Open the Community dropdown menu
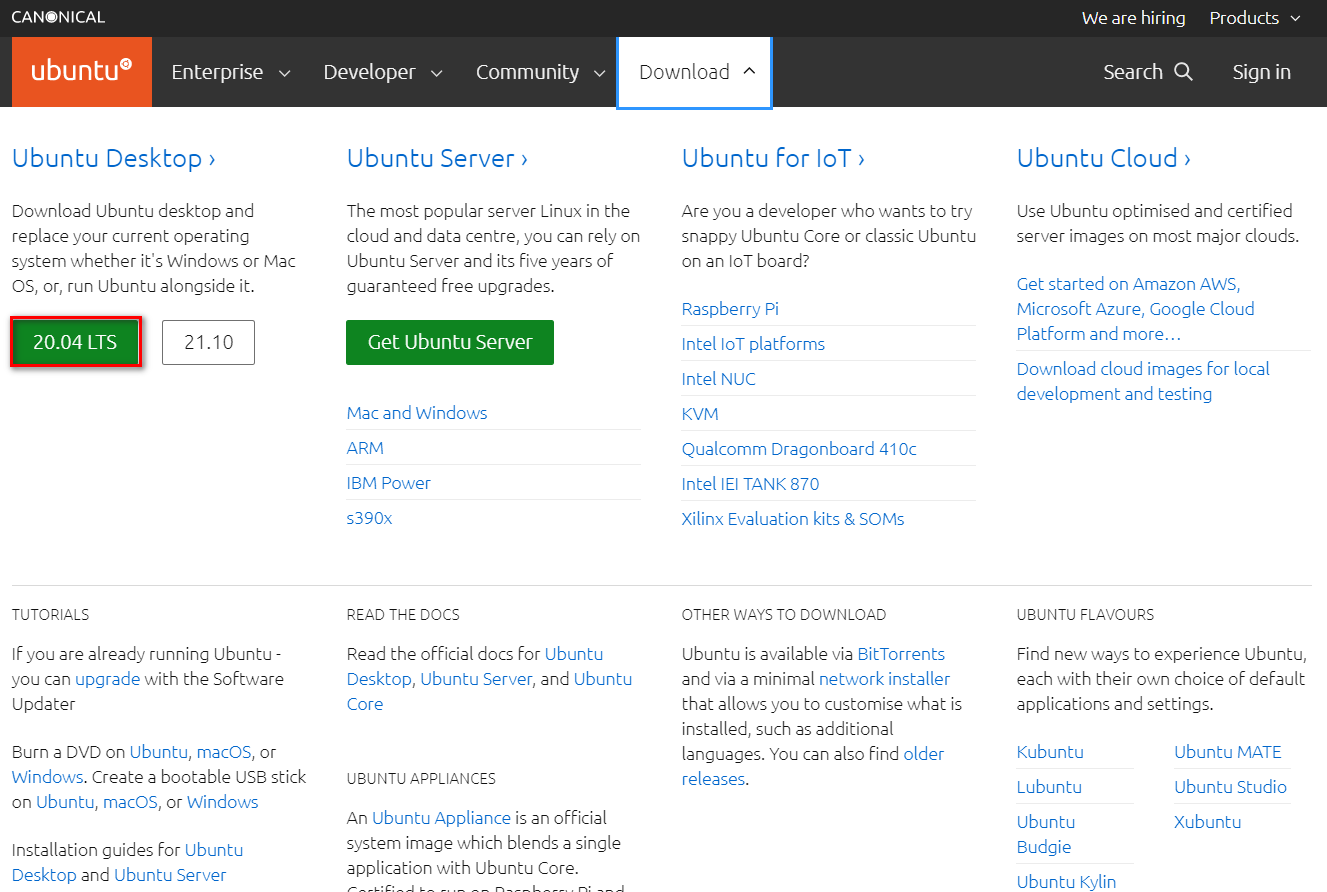The width and height of the screenshot is (1327, 892). pyautogui.click(x=539, y=71)
